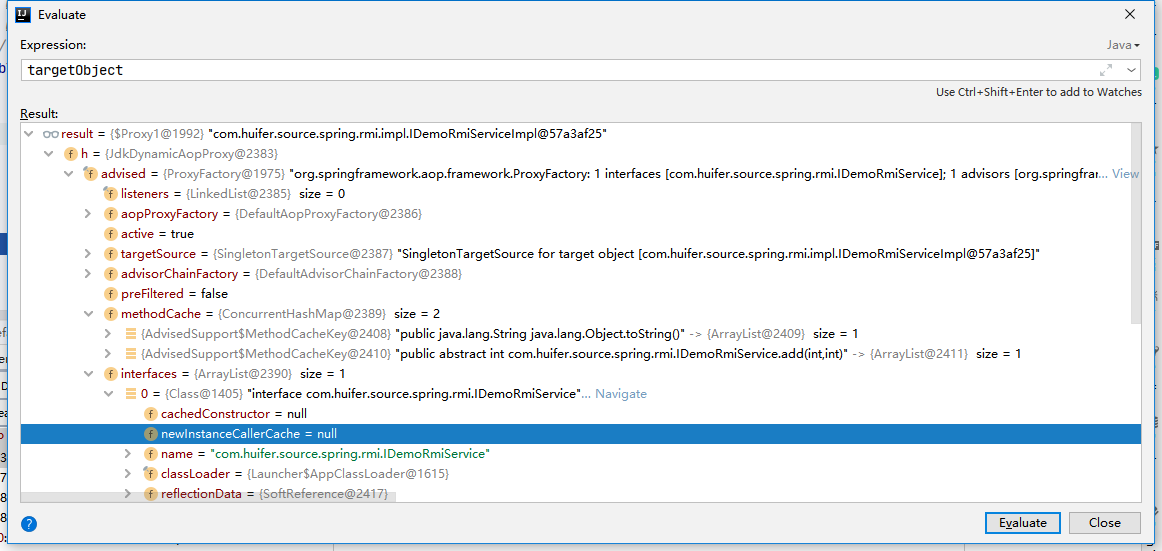
Task: Close the Evaluate dialog with X
Action: pos(1130,14)
